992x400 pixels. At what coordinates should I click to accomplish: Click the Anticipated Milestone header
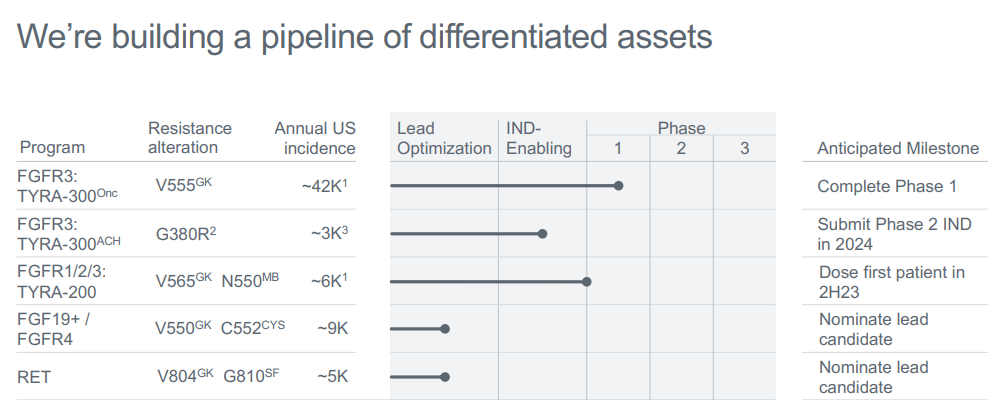[898, 149]
